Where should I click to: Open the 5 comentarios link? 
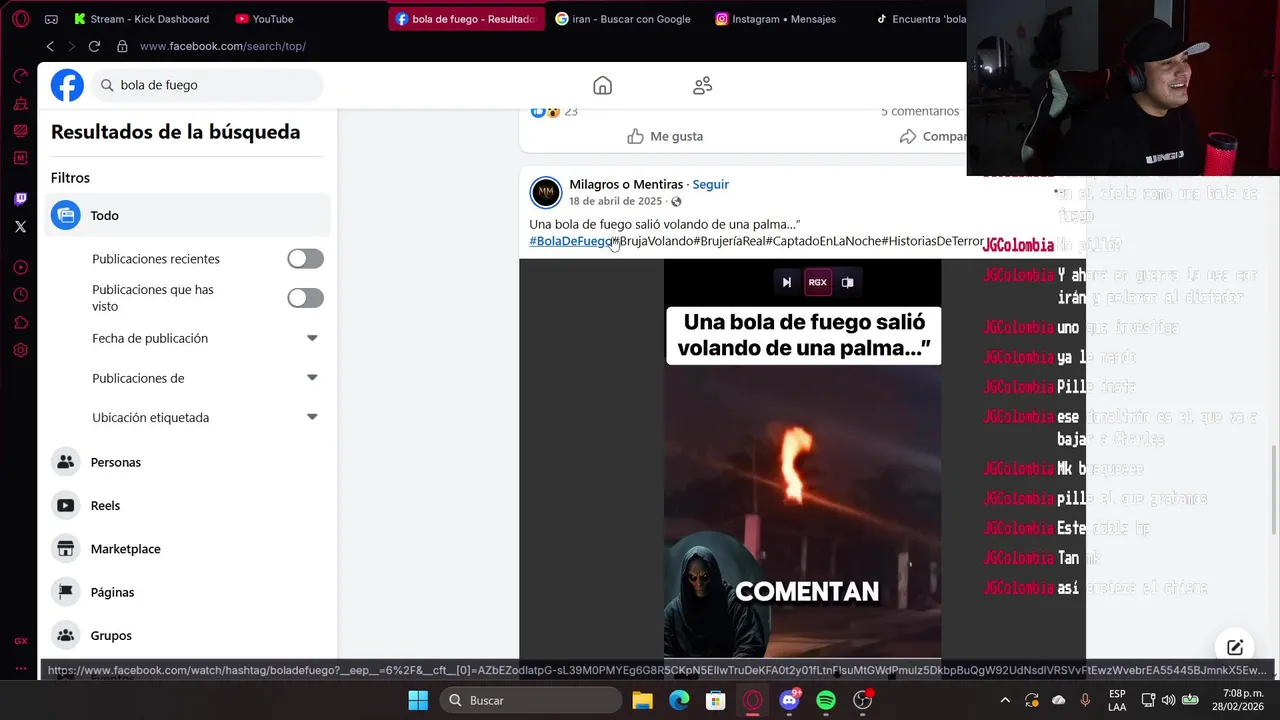tap(920, 111)
